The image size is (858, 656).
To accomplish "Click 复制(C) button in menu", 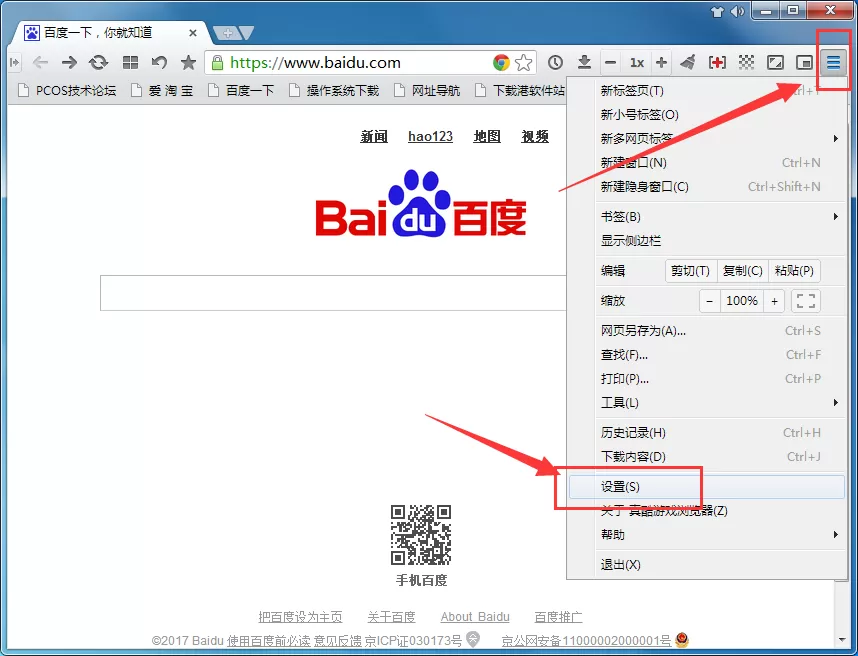I will pyautogui.click(x=743, y=271).
